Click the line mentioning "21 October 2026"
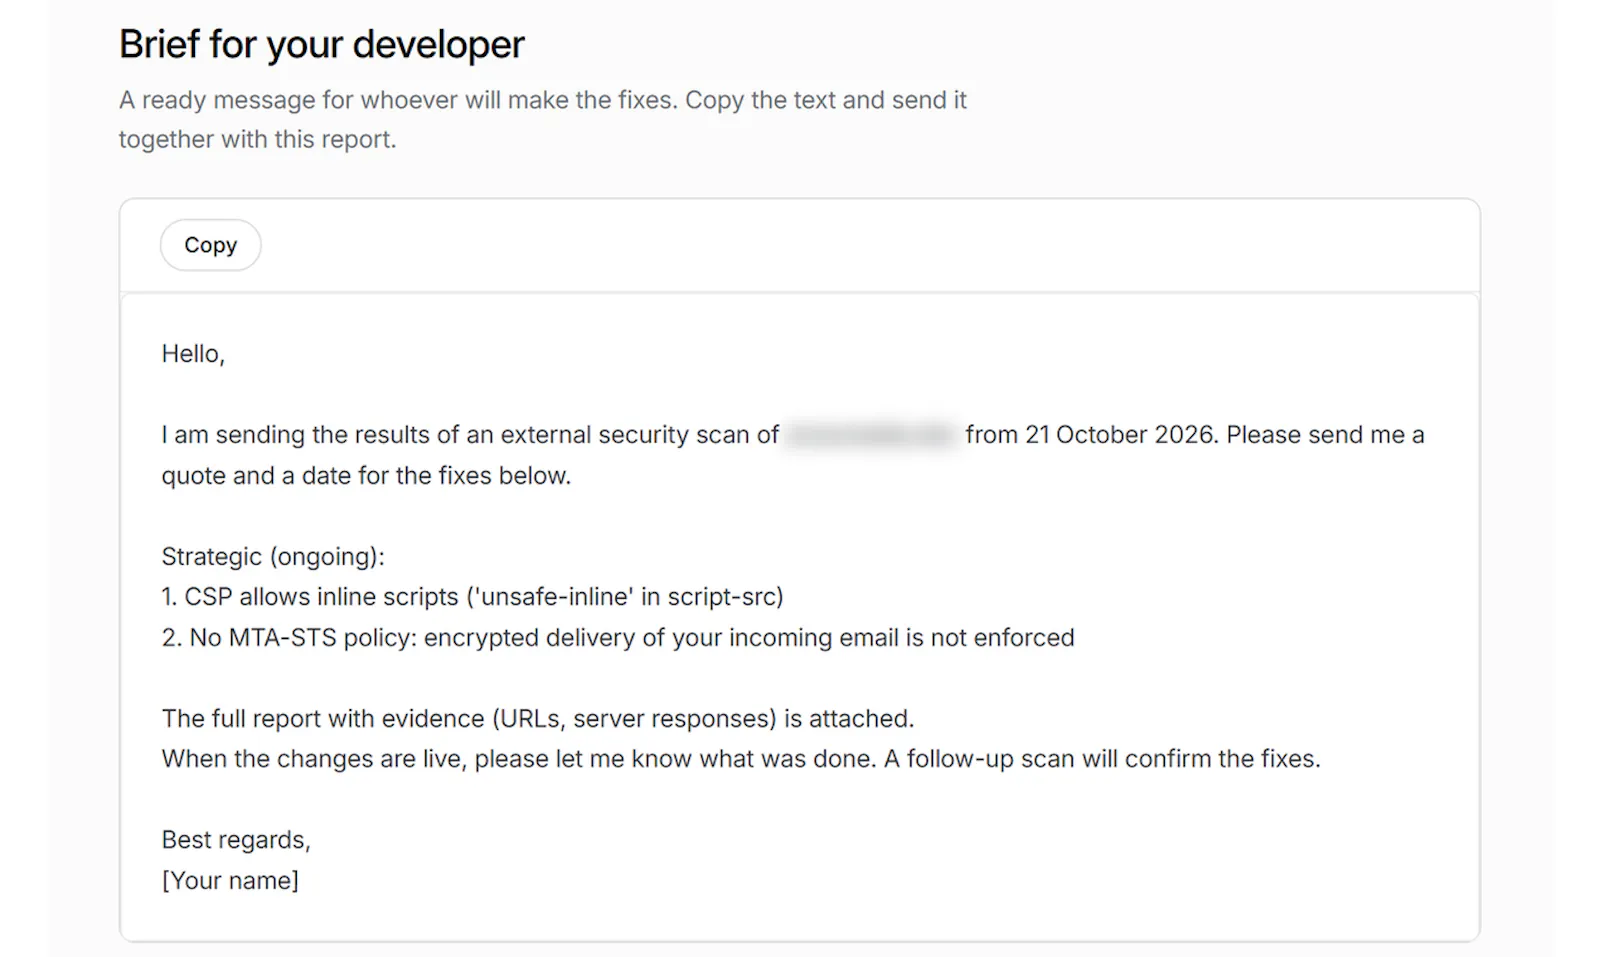 [793, 435]
